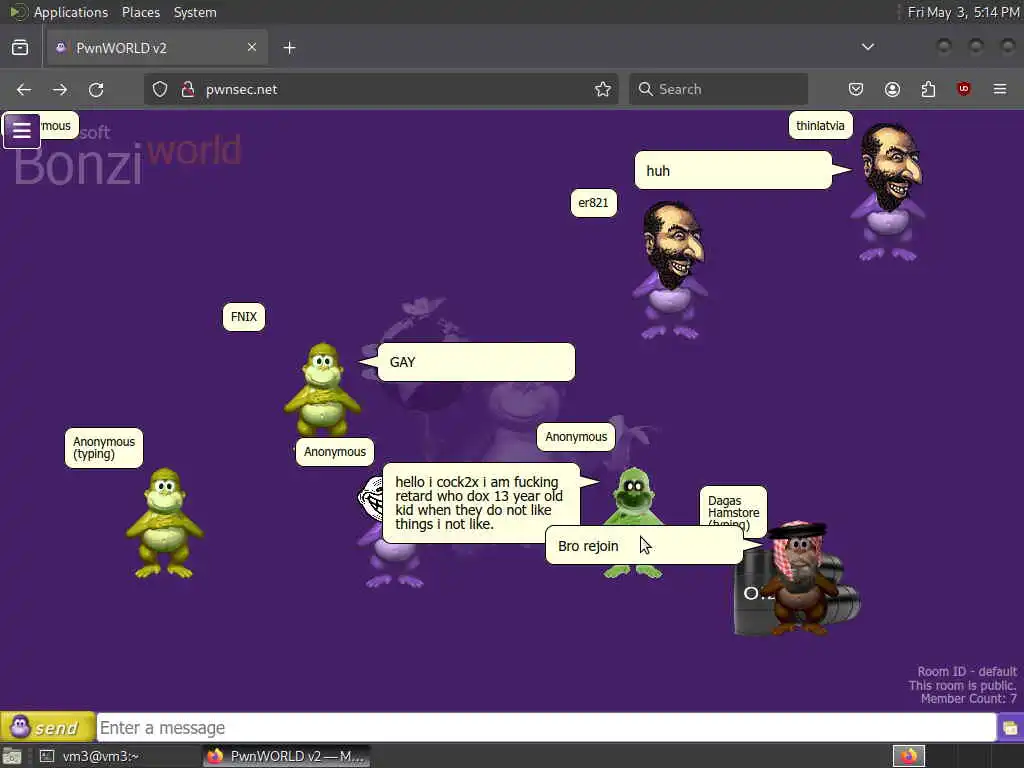
Task: Click the "Bro rejoin" speech bubble
Action: point(644,546)
